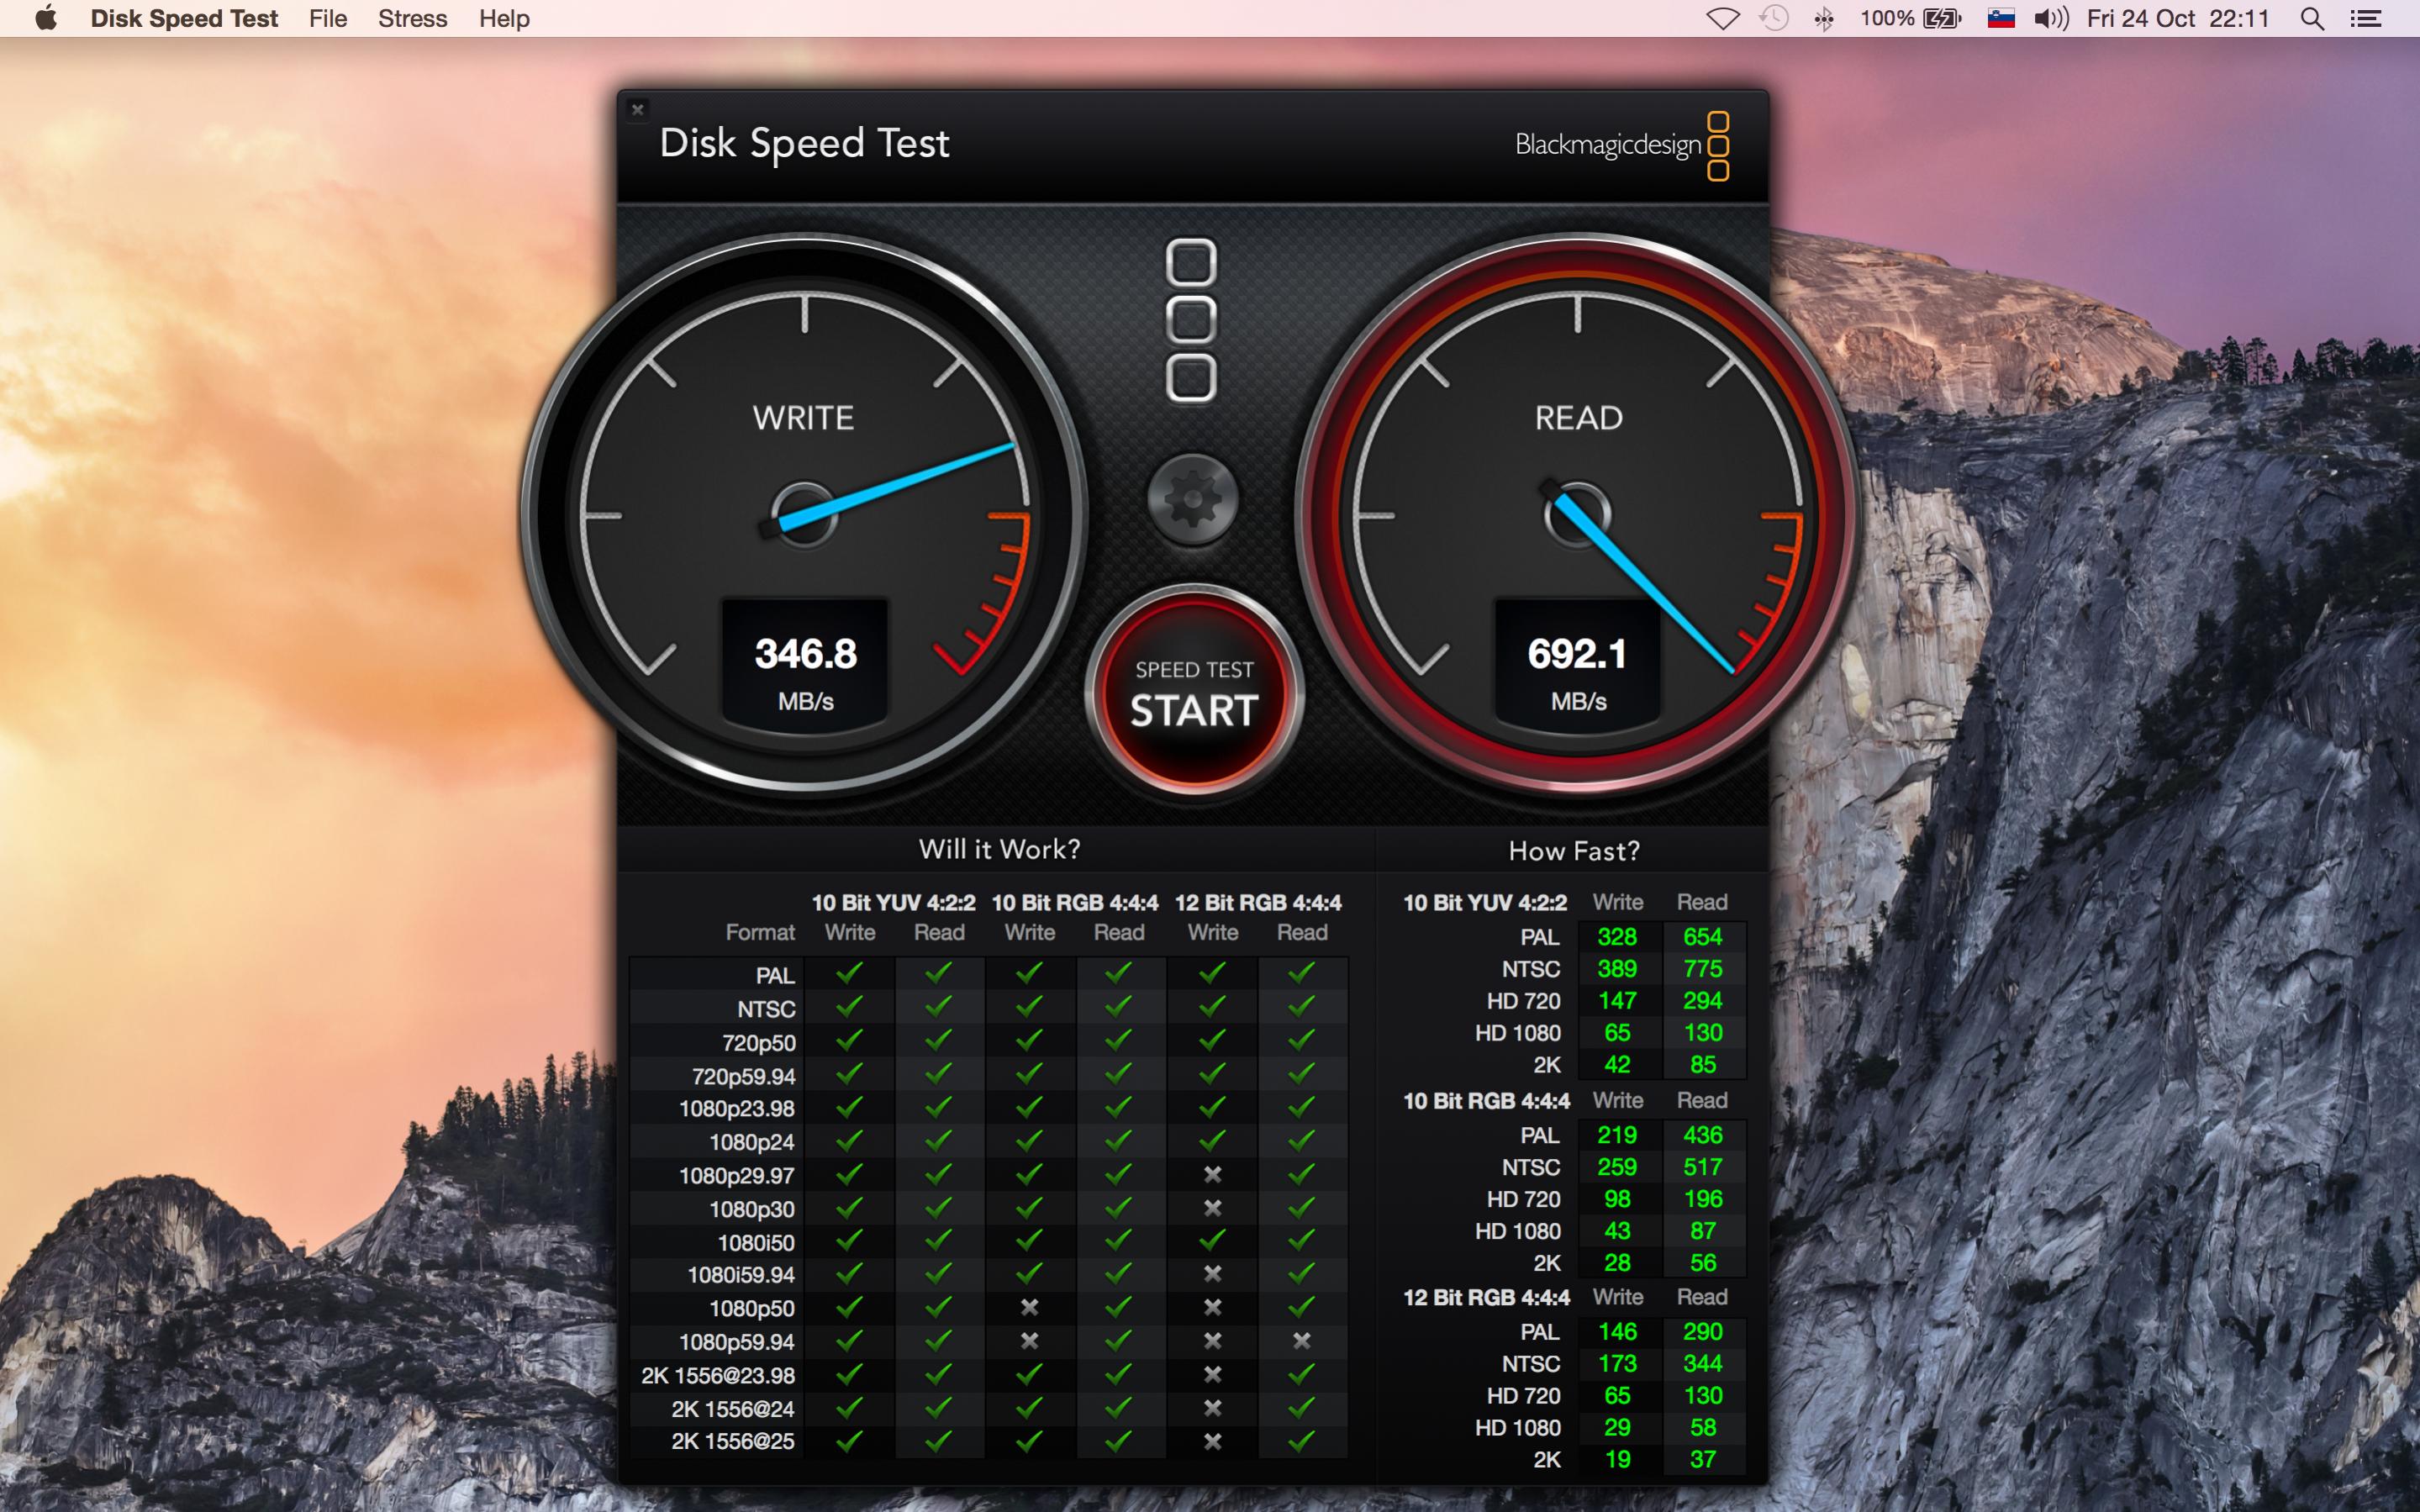
Task: Click the 720p50 10 Bit YUV Read checkmark
Action: pos(938,1040)
